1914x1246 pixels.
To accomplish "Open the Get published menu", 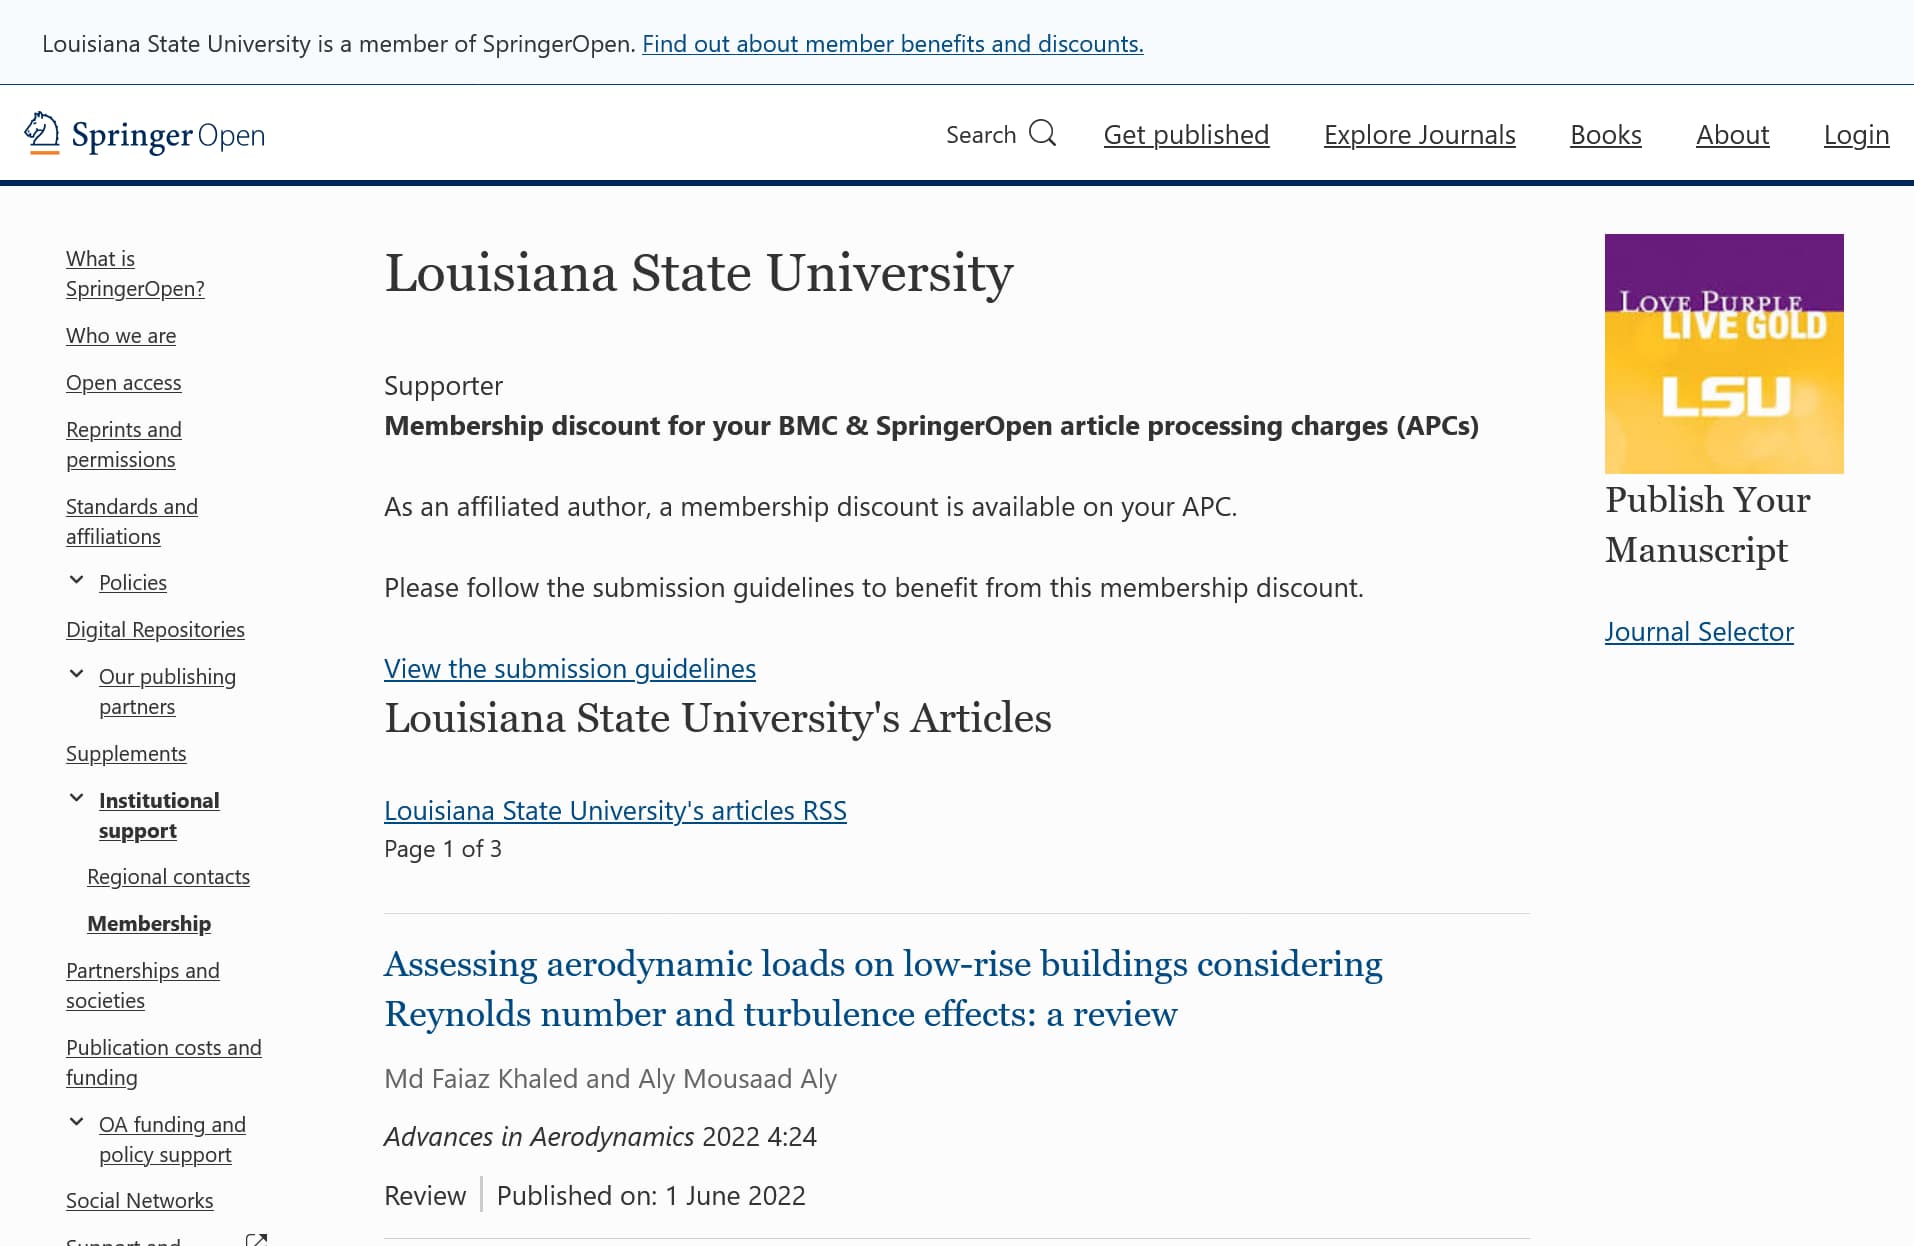I will 1186,134.
